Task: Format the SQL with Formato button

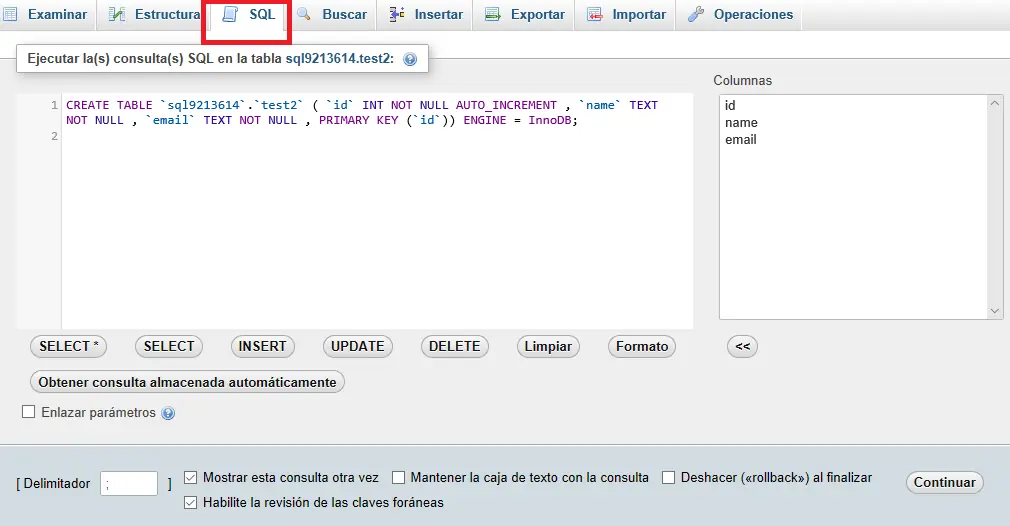Action: pos(642,346)
